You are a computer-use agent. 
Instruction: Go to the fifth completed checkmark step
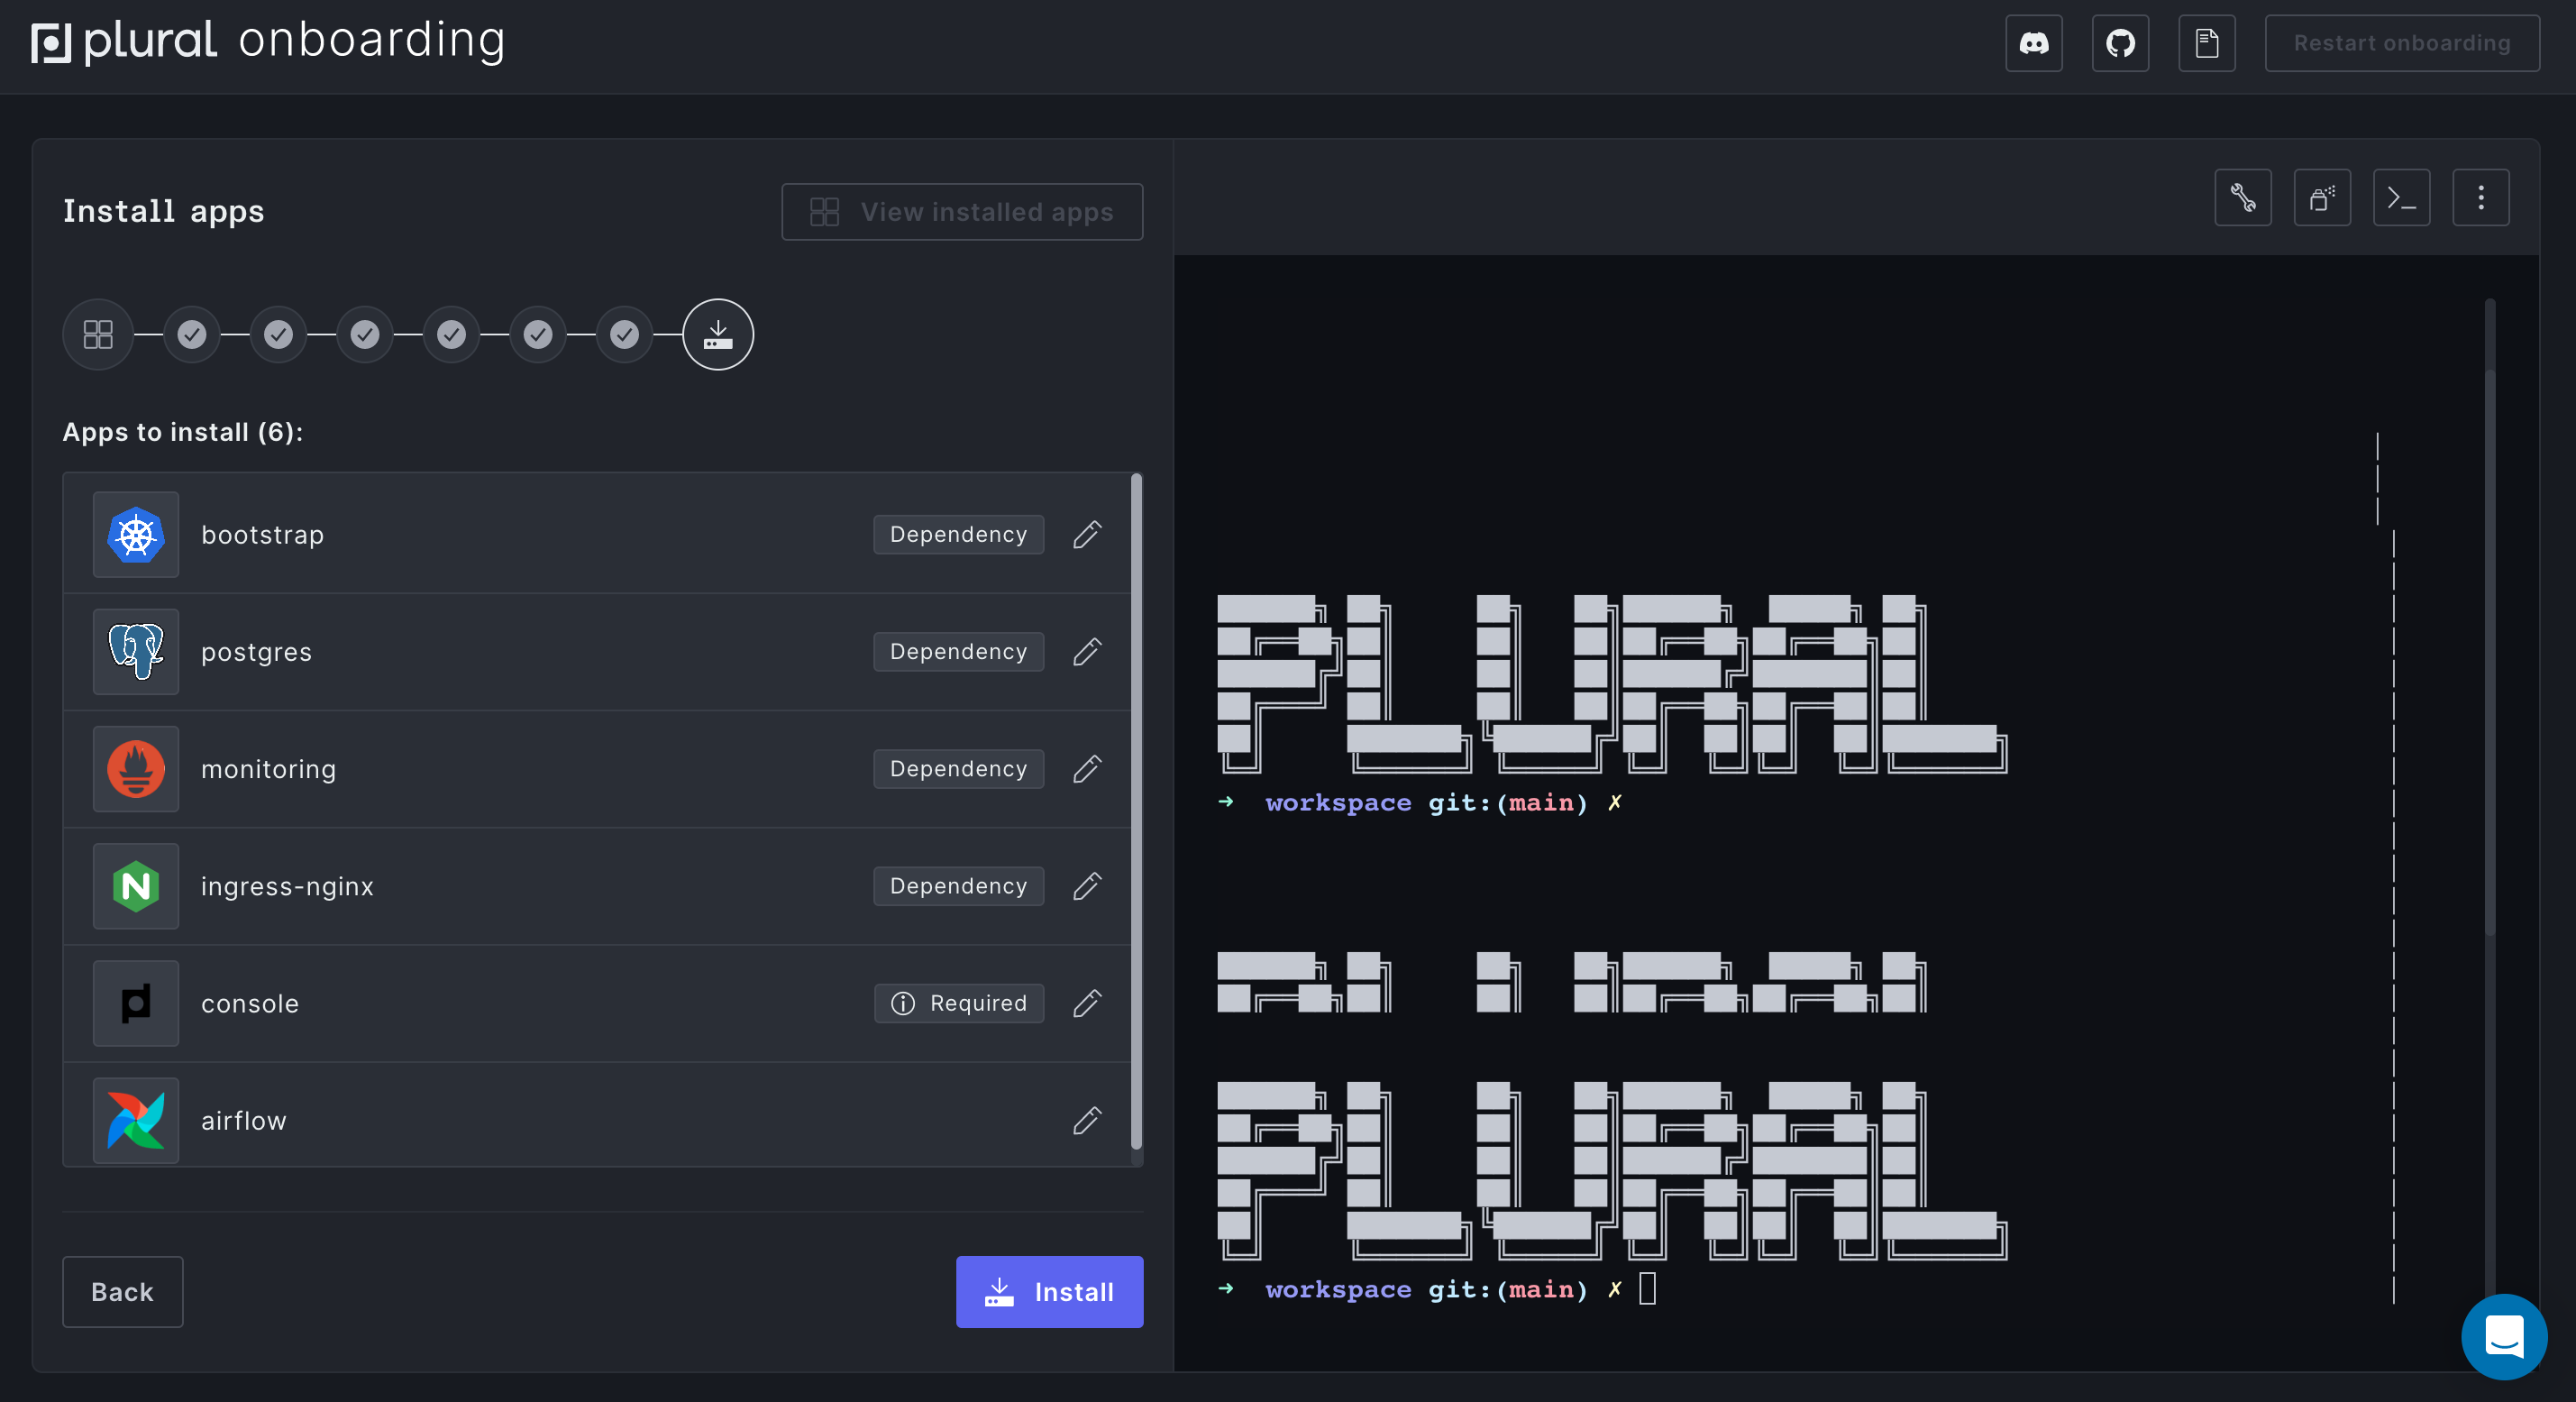click(x=538, y=334)
